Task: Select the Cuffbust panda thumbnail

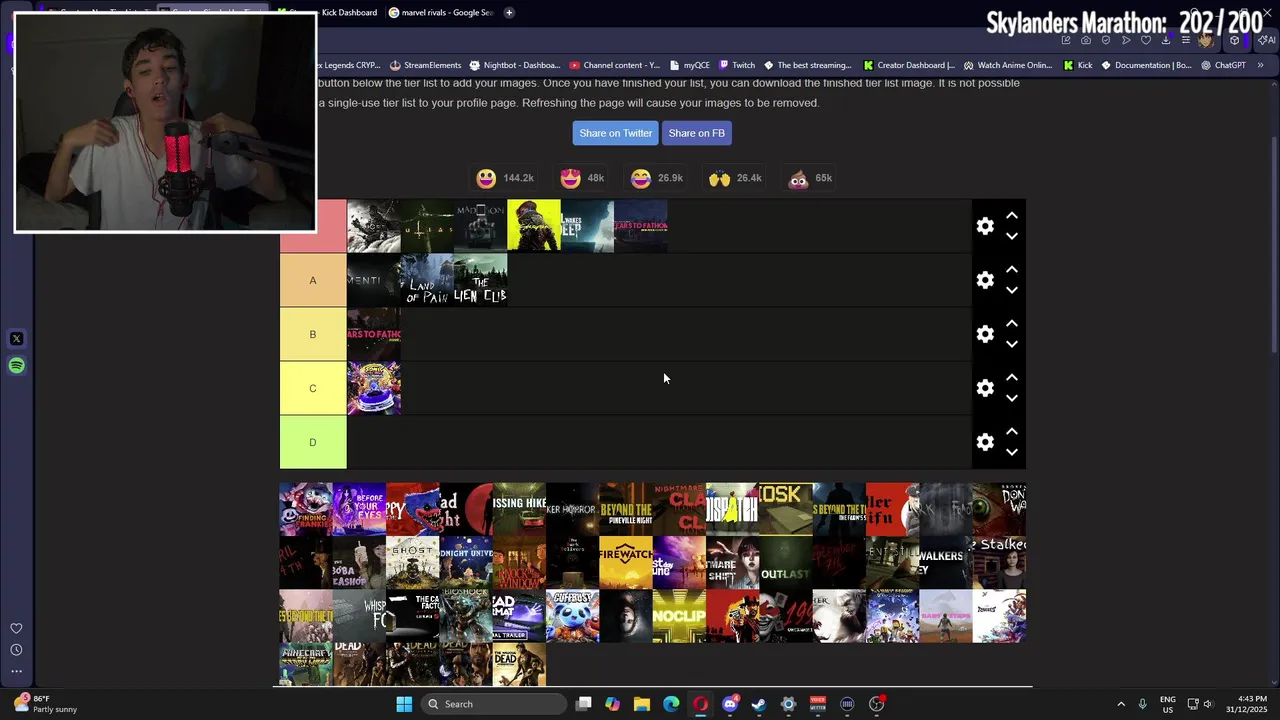Action: pyautogui.click(x=573, y=616)
